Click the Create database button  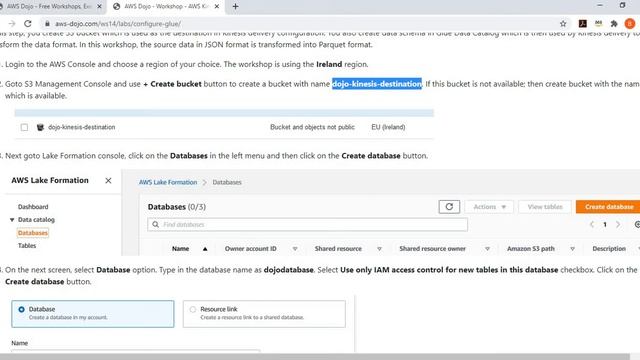tap(609, 207)
